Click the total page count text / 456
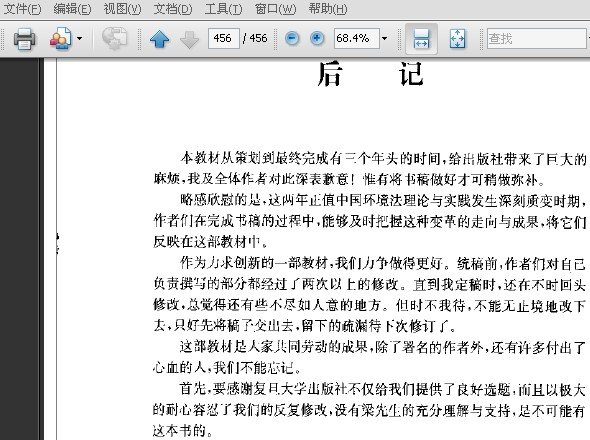The width and height of the screenshot is (590, 440). coord(255,38)
